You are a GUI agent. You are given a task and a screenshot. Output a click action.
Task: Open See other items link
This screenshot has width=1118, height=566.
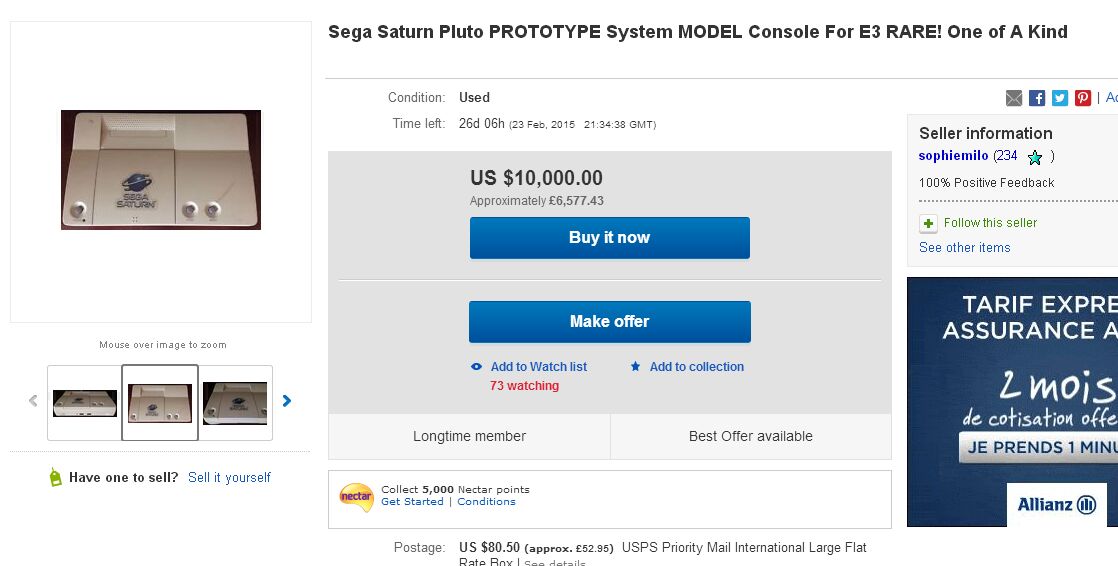pos(964,248)
